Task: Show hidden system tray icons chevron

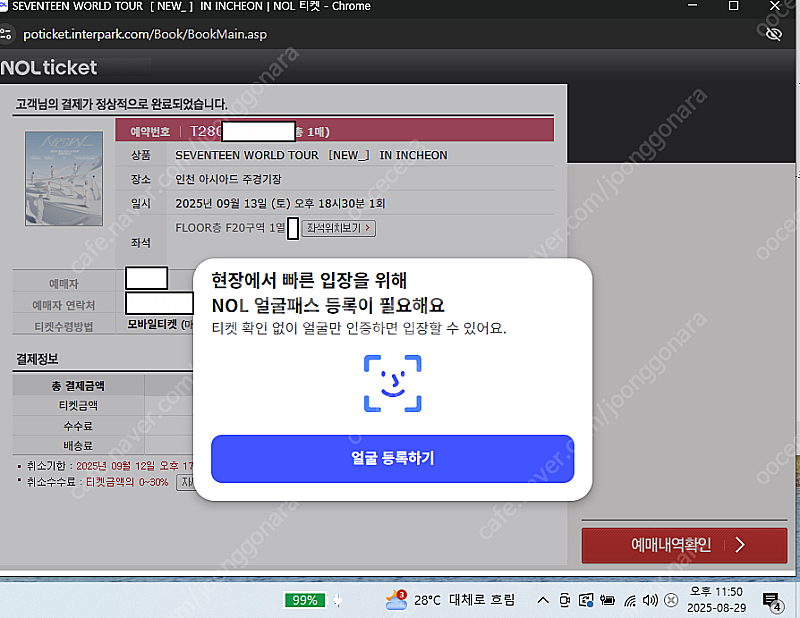Action: point(543,600)
